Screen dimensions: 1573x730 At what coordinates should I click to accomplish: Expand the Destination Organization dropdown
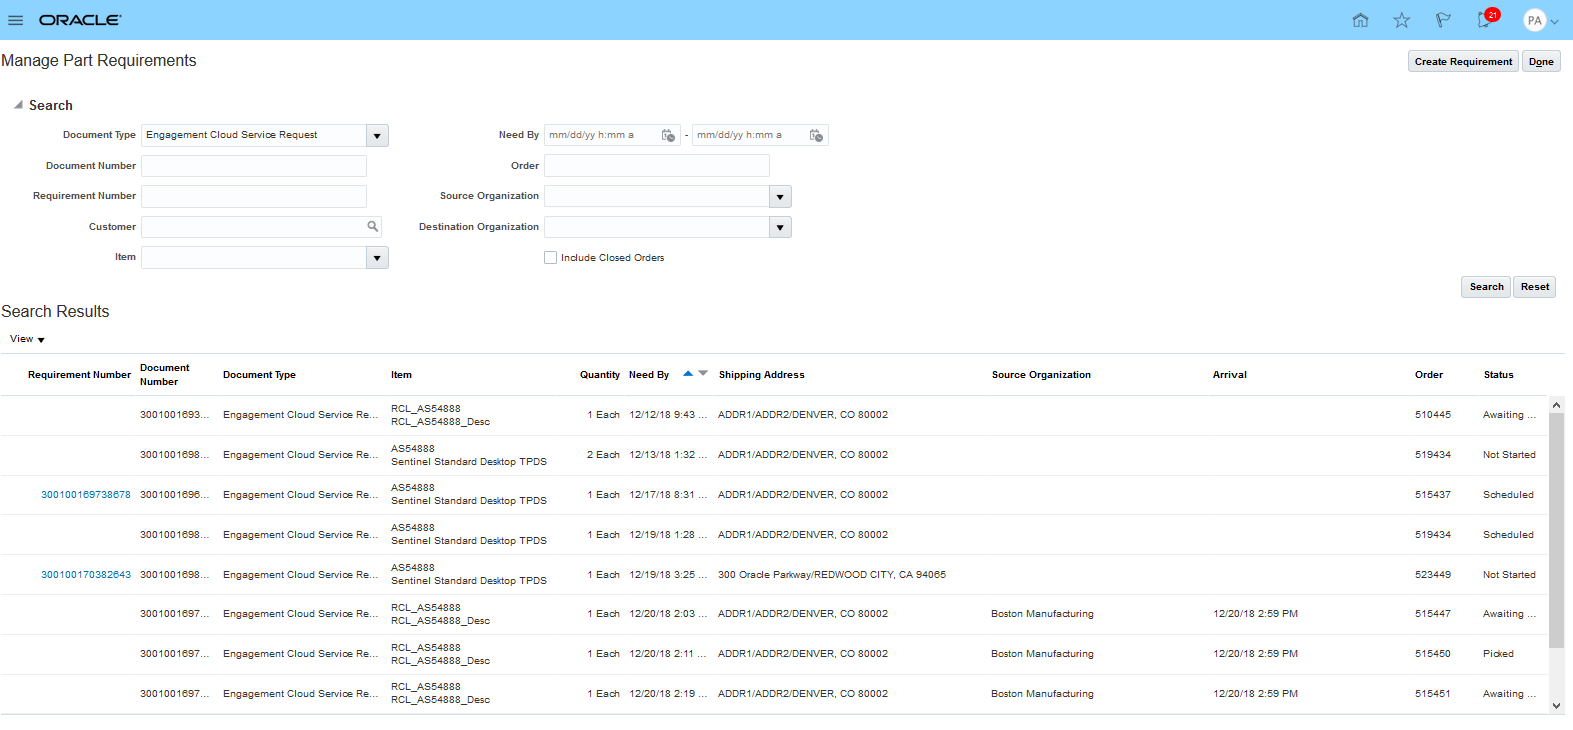[780, 228]
